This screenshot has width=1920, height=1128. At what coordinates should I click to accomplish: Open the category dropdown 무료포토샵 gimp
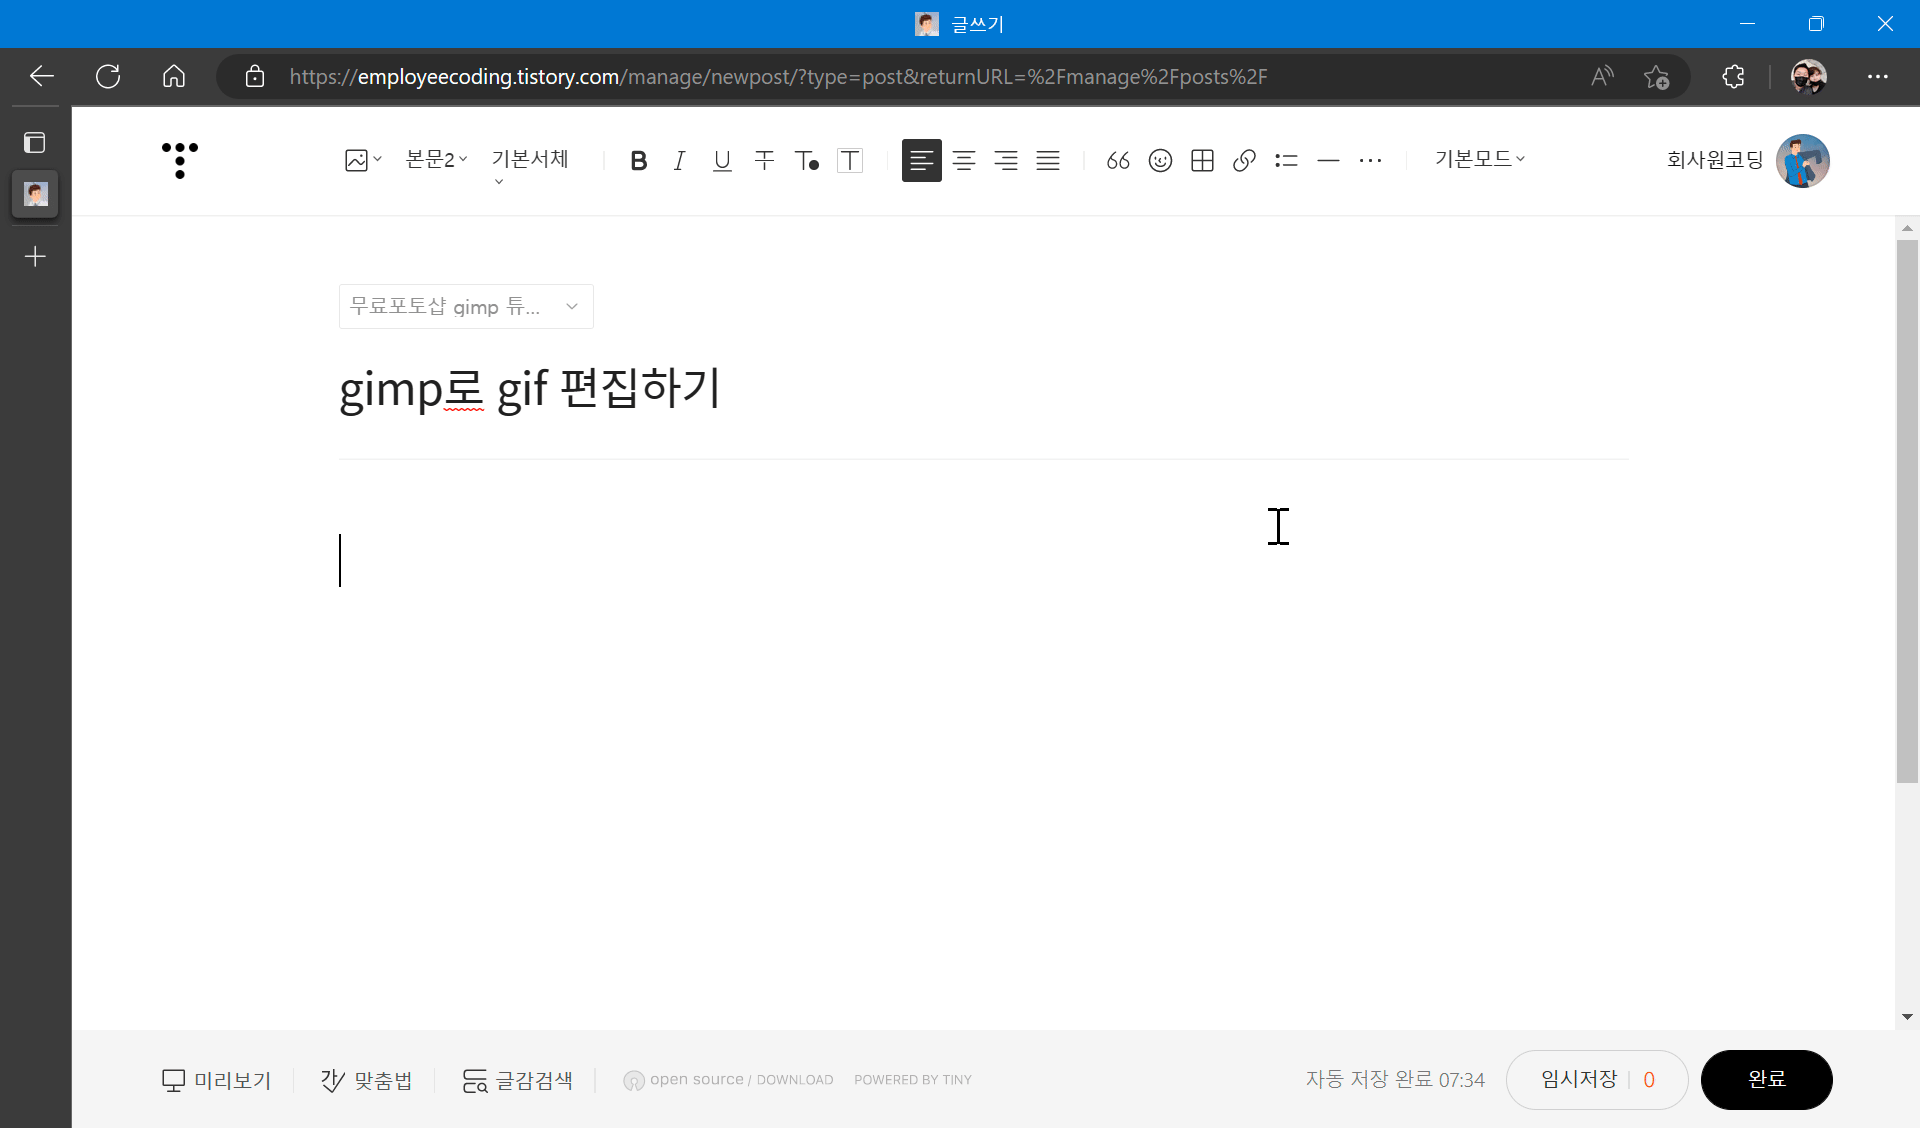tap(466, 306)
